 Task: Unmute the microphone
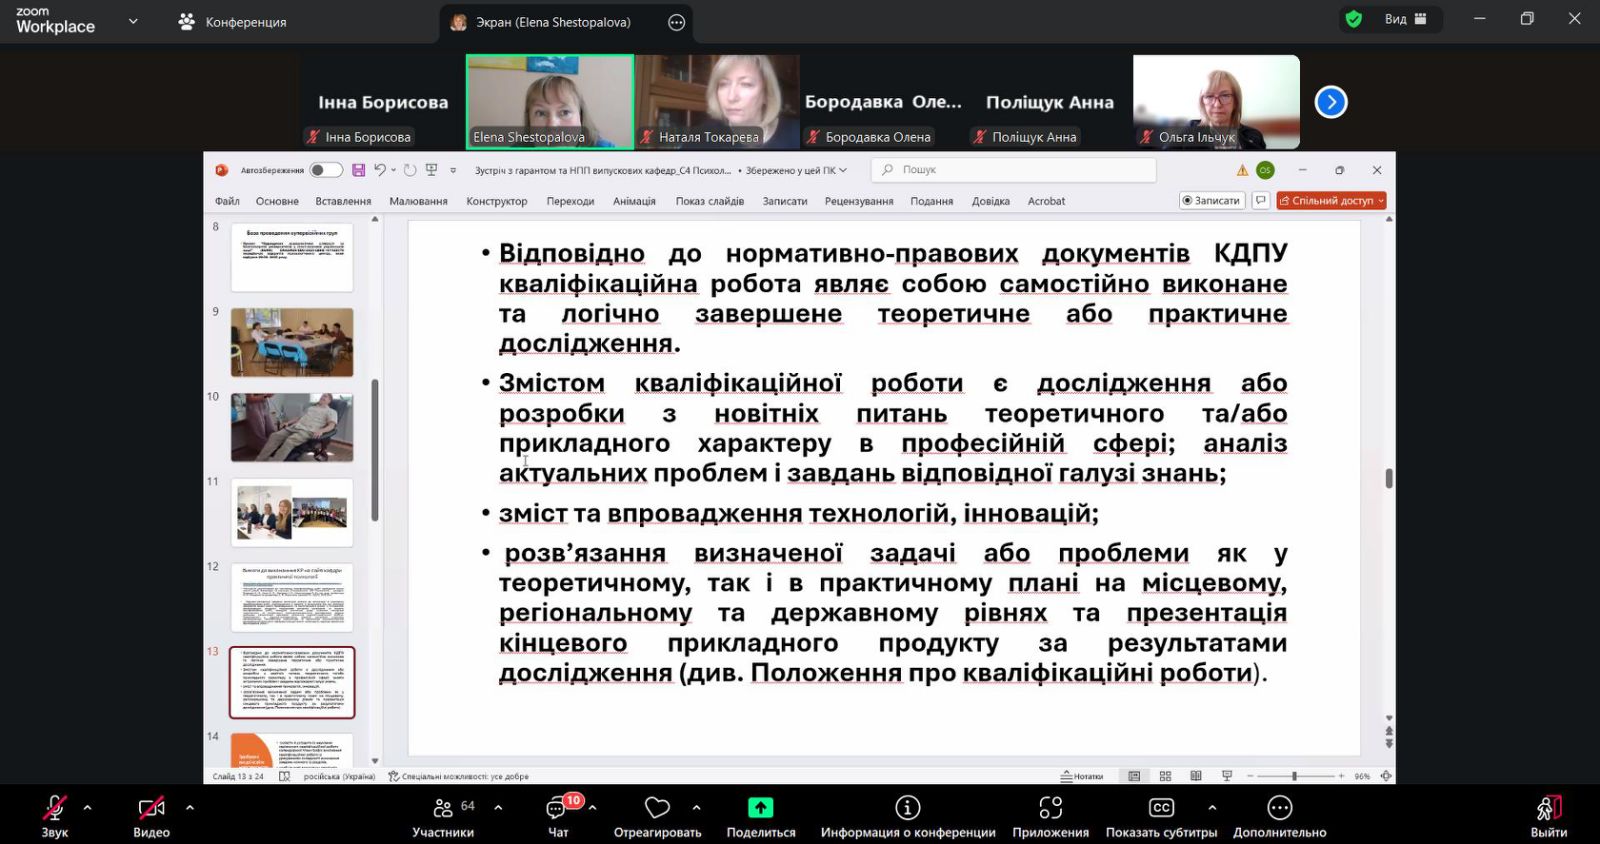coord(54,808)
